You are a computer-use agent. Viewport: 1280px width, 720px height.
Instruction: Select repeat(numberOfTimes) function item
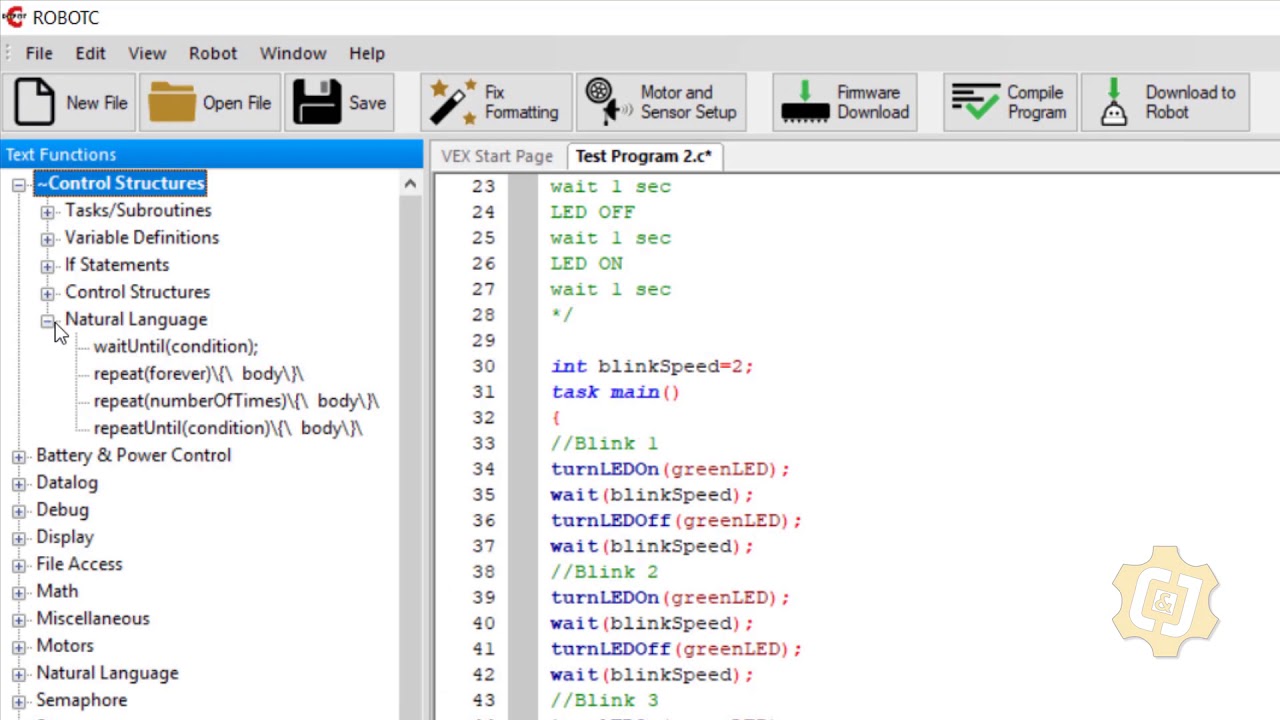point(236,400)
